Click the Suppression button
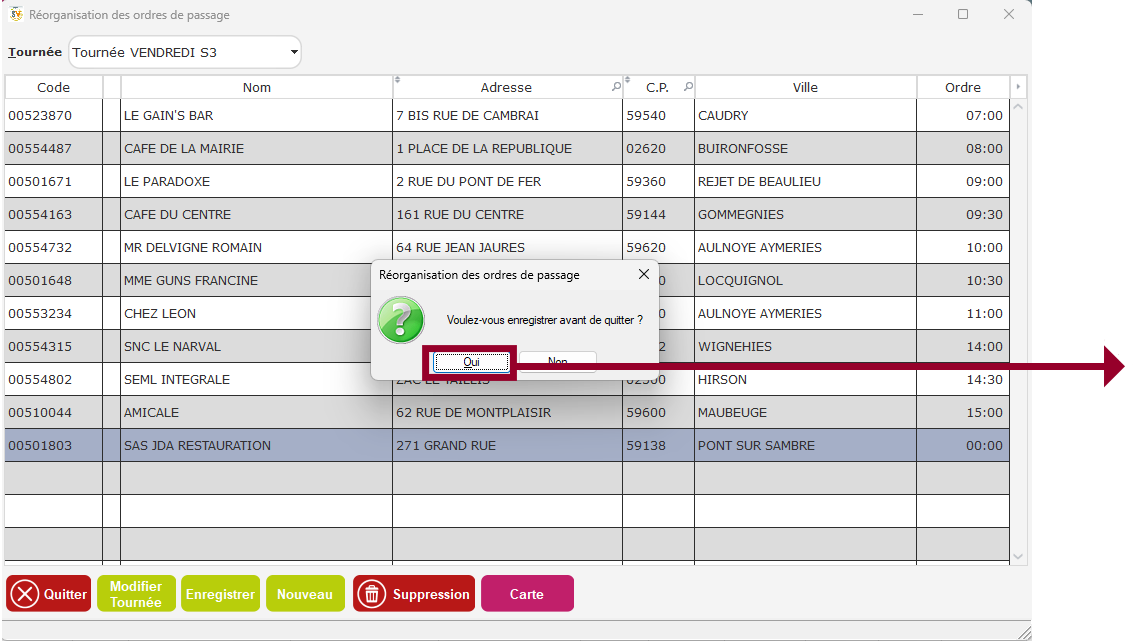Screen dimensions: 1133x641 point(414,593)
